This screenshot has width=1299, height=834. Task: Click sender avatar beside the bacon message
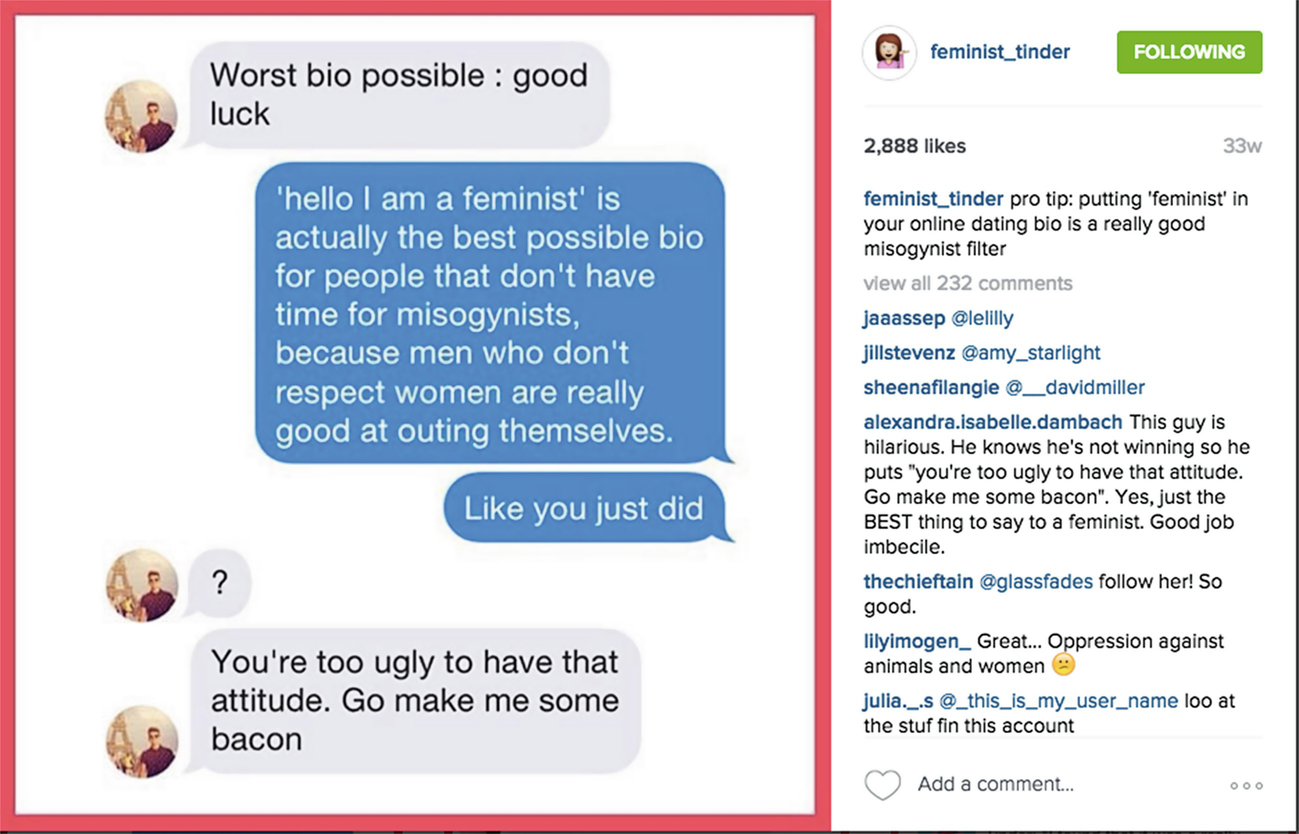[x=141, y=741]
